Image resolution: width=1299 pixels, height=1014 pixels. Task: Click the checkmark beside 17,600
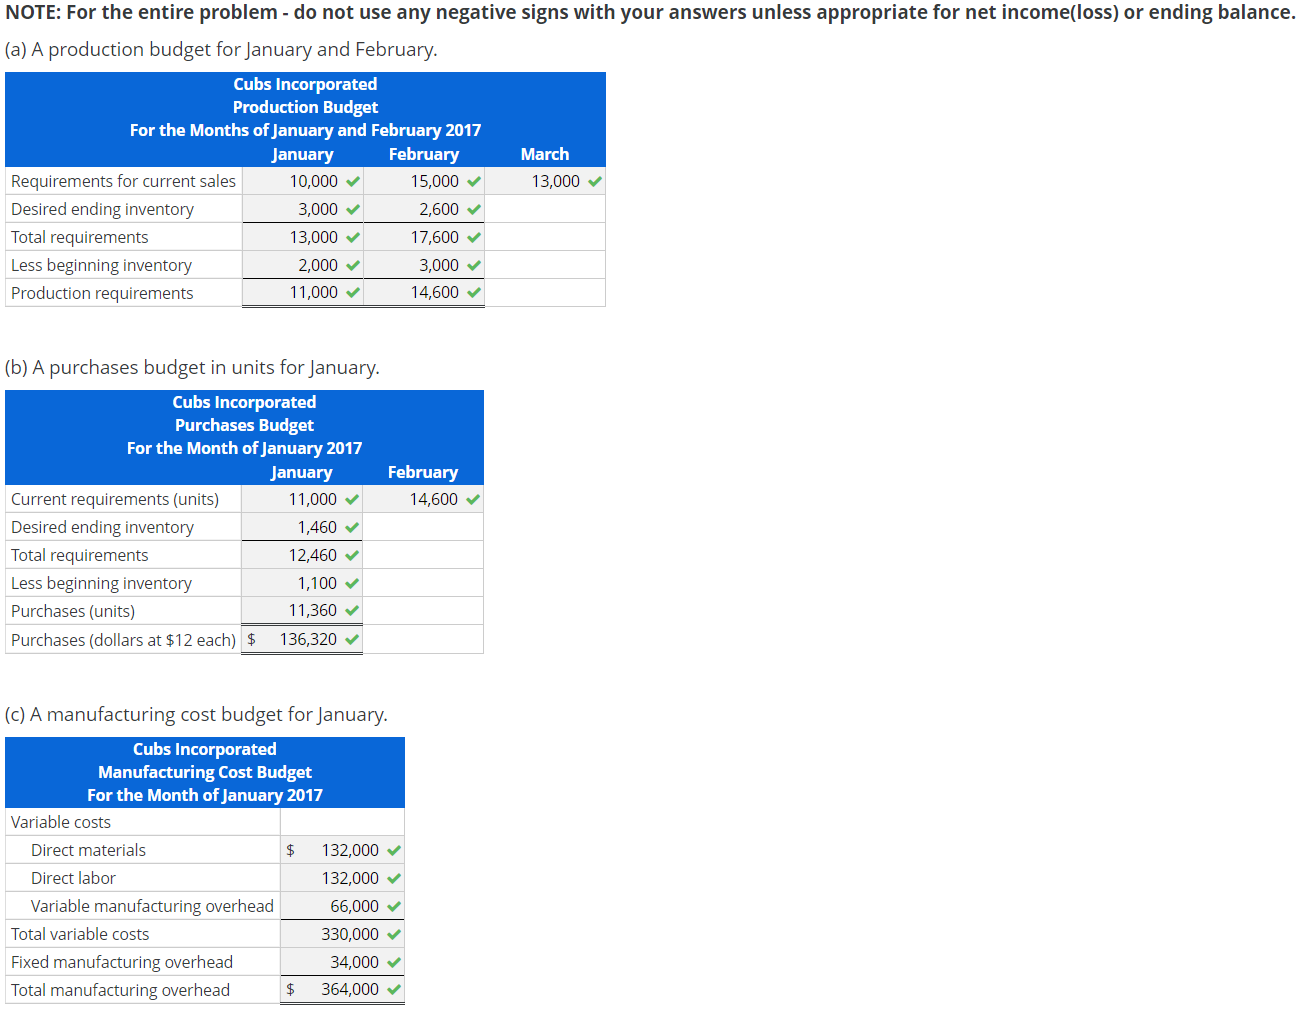(474, 238)
